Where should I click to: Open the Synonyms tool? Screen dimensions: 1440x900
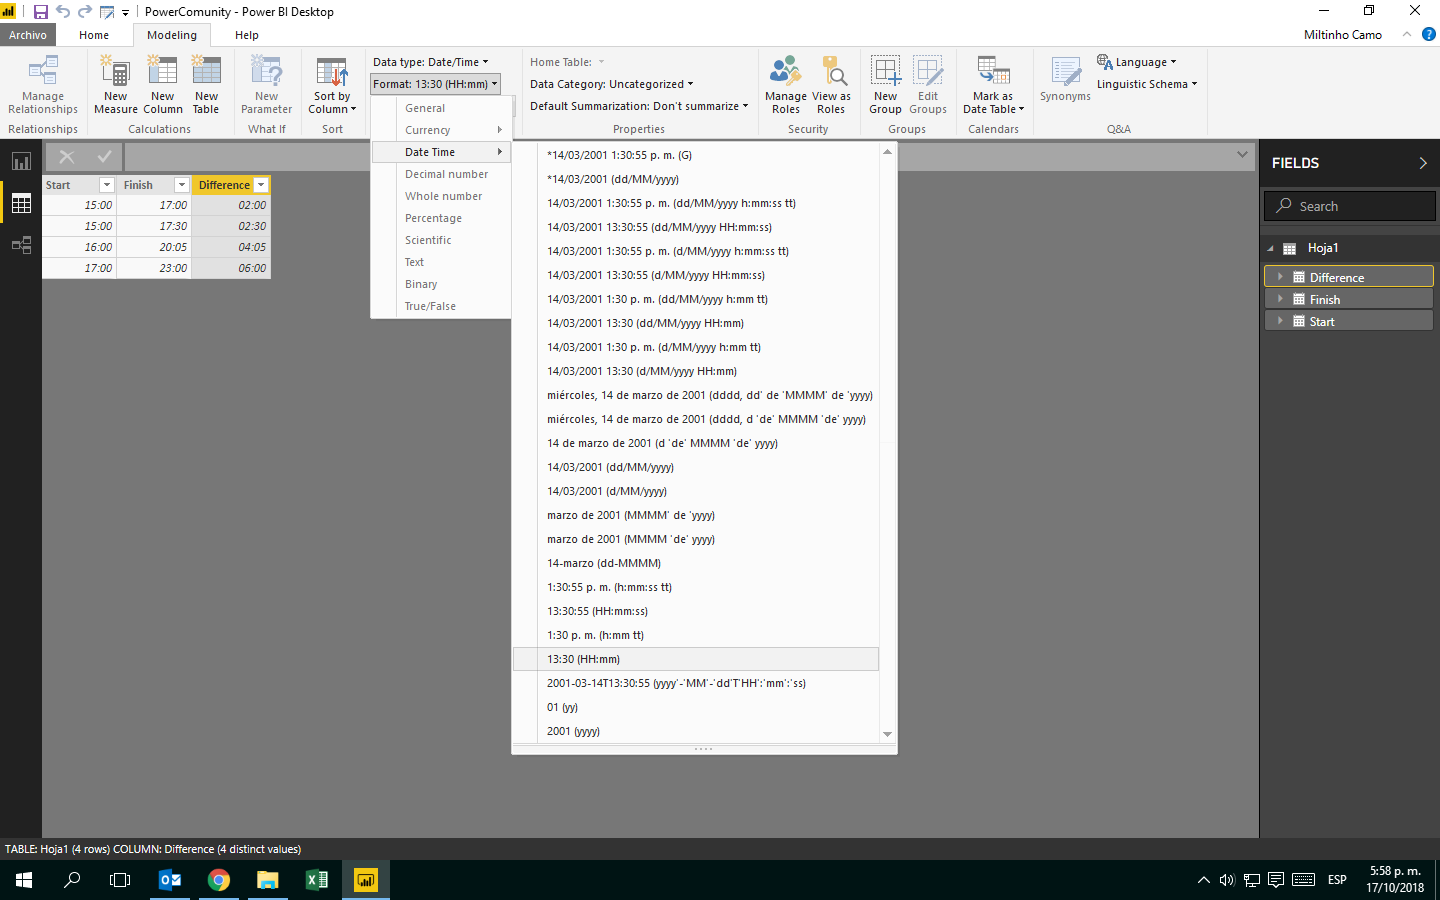tap(1065, 80)
